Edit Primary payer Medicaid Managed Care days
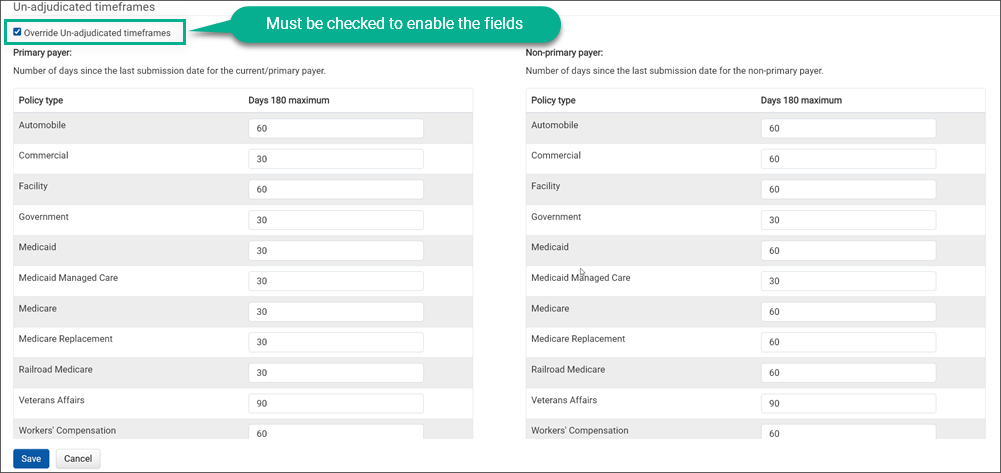Image resolution: width=1001 pixels, height=473 pixels. (336, 281)
